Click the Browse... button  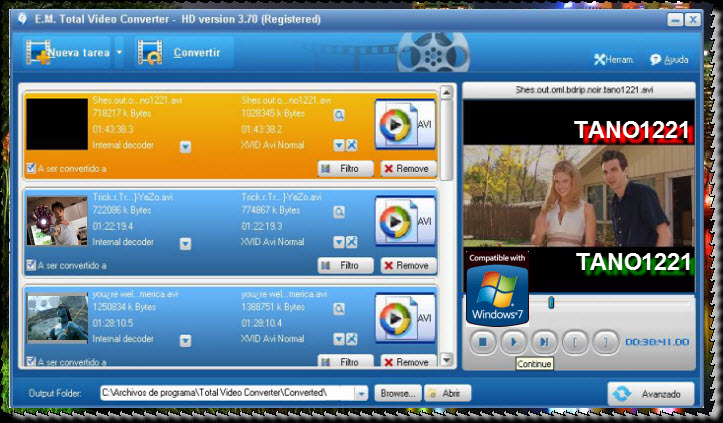coord(397,394)
